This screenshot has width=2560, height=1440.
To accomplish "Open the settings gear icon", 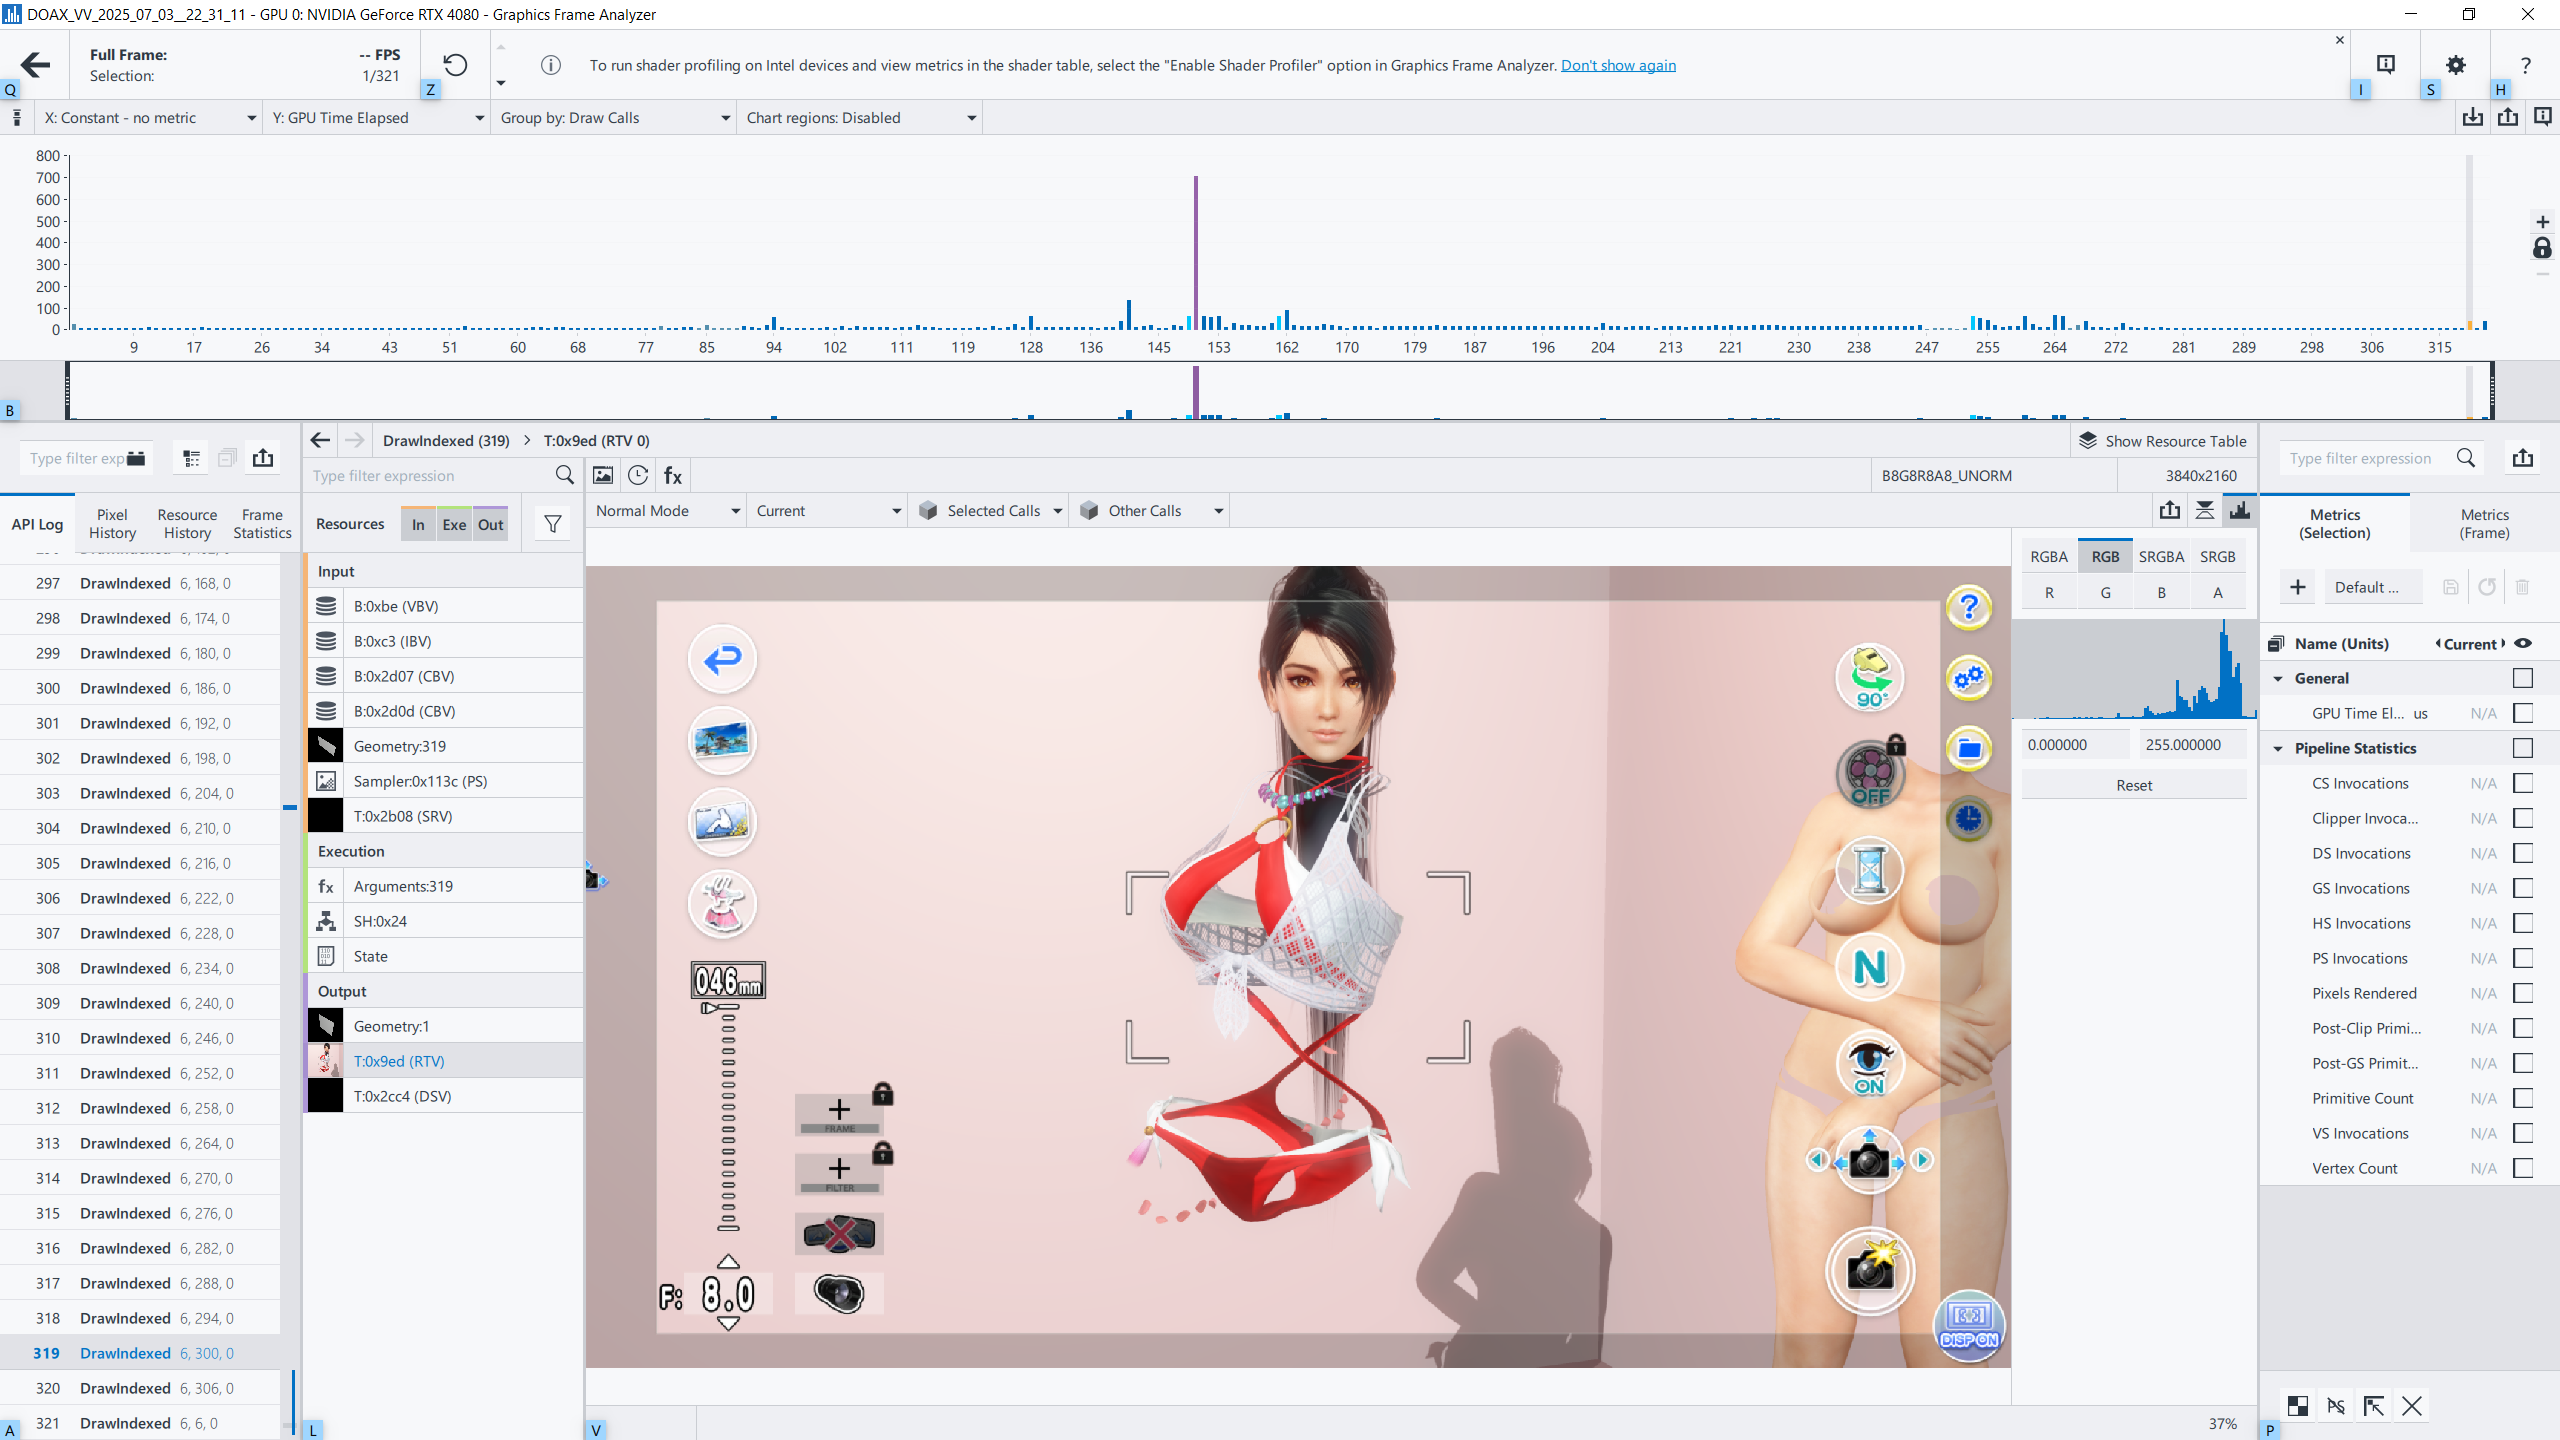I will coord(2455,65).
